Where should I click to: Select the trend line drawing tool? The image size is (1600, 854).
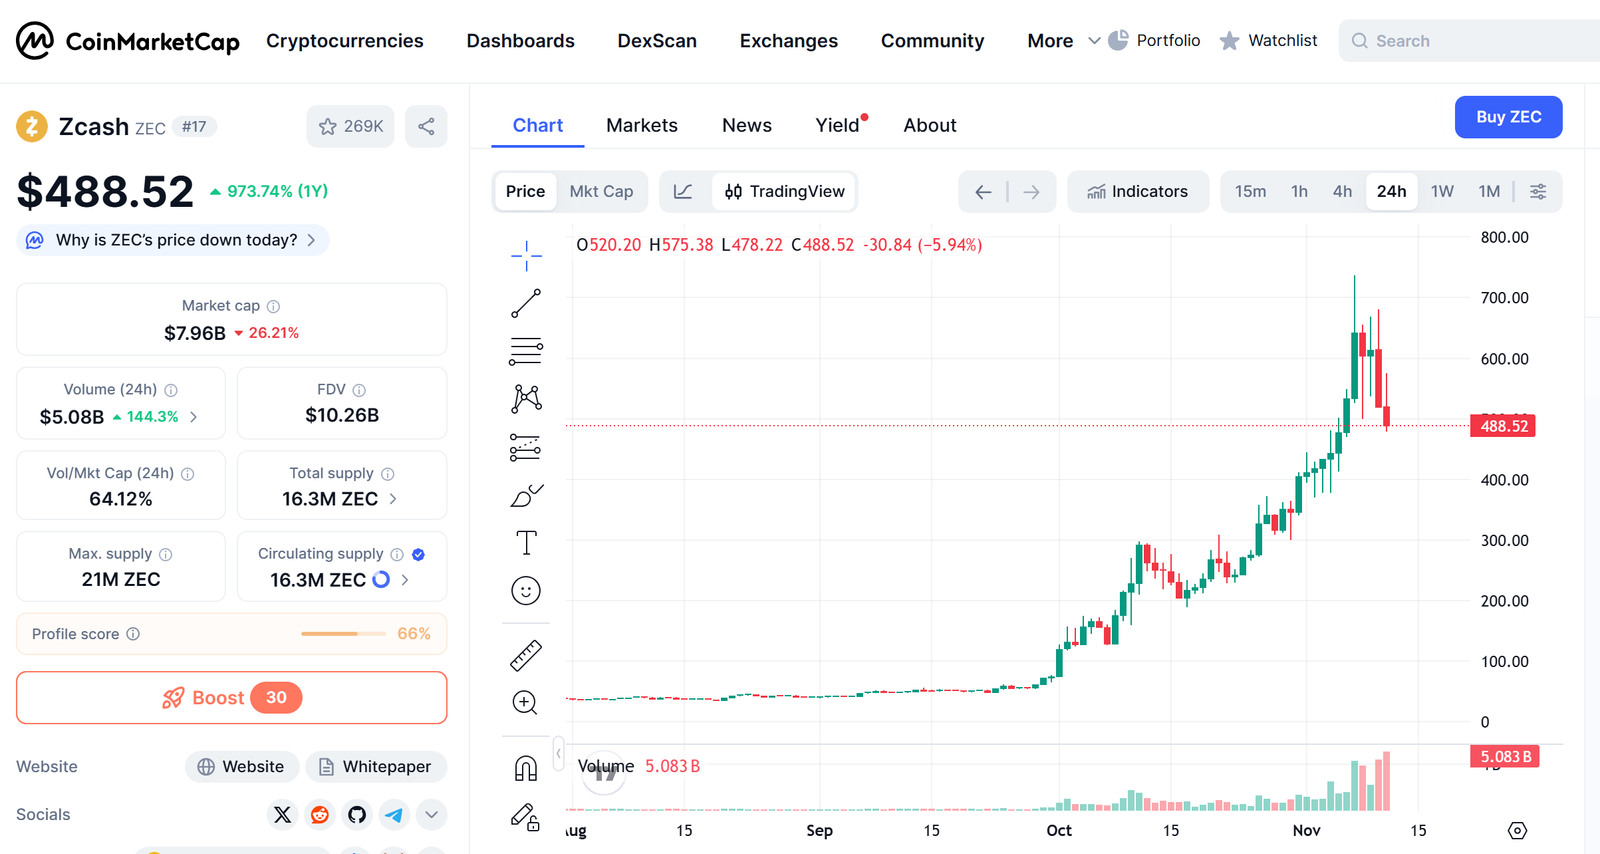pyautogui.click(x=526, y=304)
